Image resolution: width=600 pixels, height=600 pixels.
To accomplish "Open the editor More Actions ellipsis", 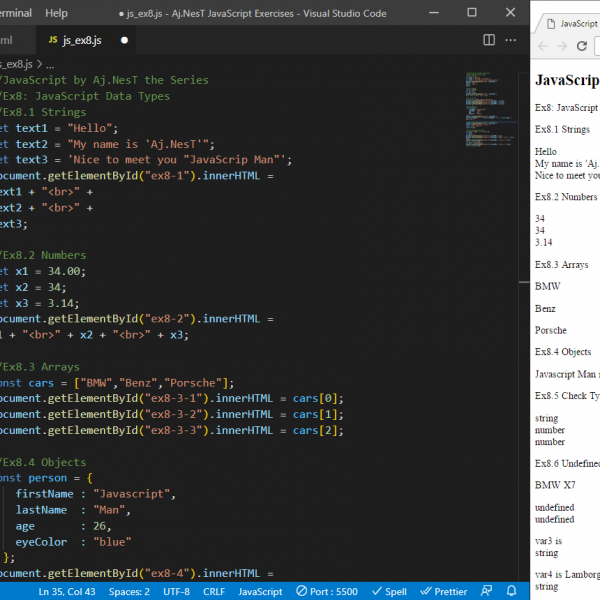I will (x=513, y=40).
